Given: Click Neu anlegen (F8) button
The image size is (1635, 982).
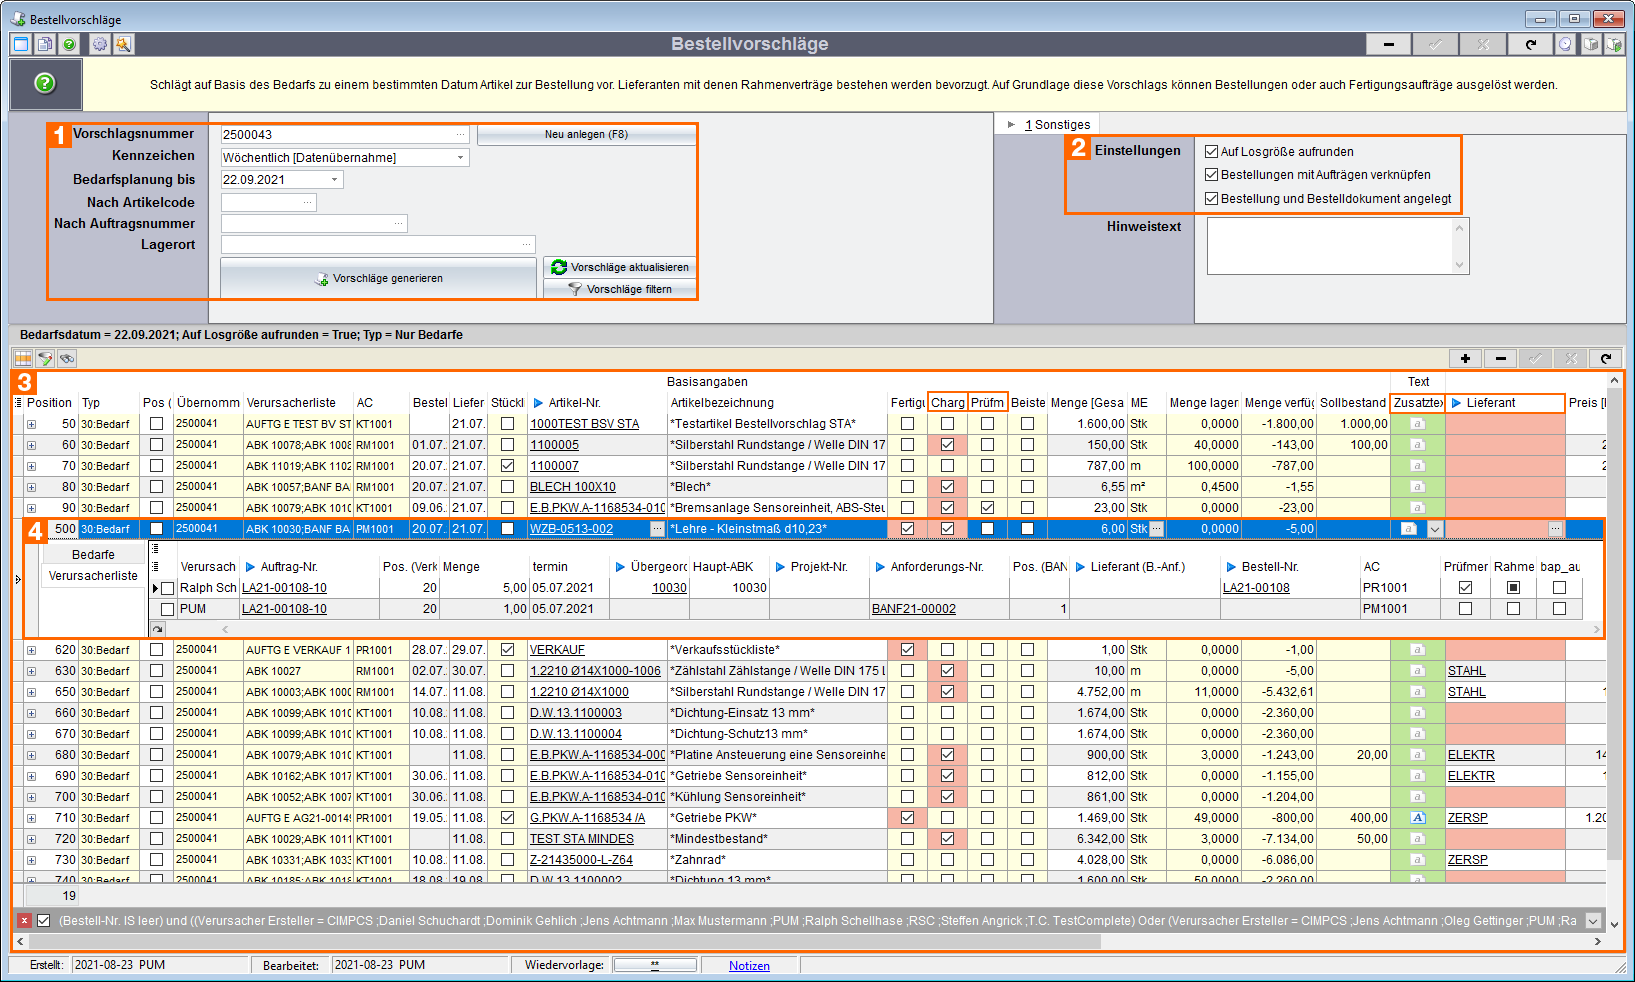Looking at the screenshot, I should point(586,134).
